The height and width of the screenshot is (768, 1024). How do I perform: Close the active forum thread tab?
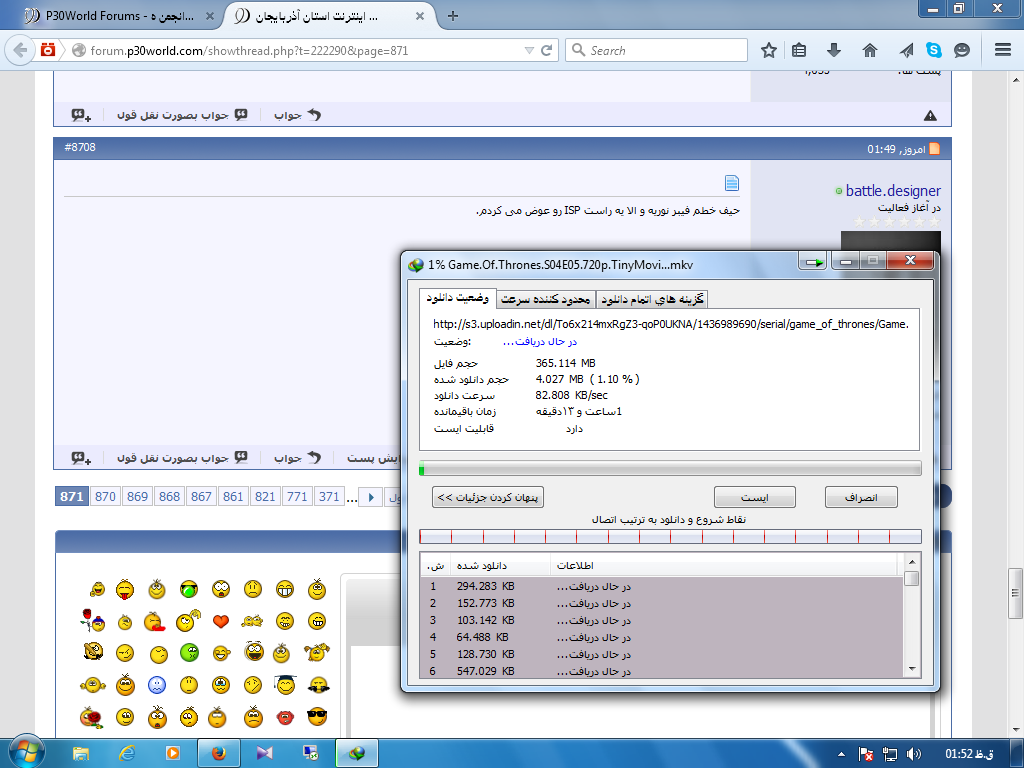click(420, 16)
